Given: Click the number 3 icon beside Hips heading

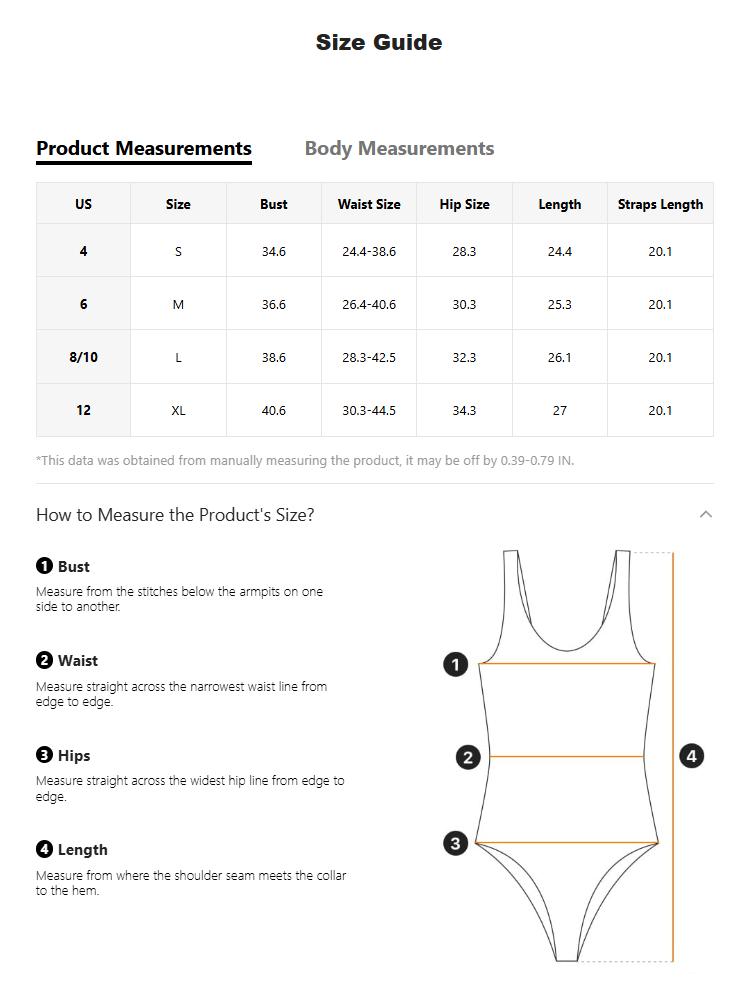Looking at the screenshot, I should click(44, 755).
